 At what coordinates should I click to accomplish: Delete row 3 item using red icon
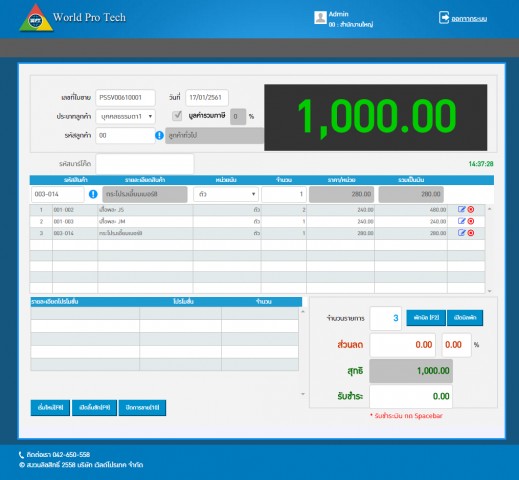tap(471, 233)
